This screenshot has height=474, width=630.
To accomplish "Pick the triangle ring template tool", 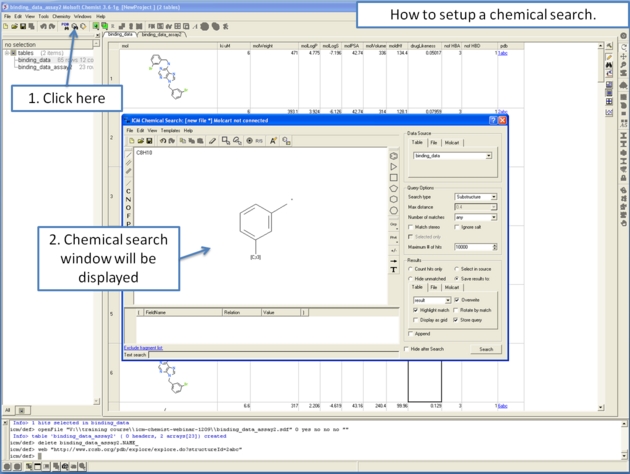I will tap(393, 166).
